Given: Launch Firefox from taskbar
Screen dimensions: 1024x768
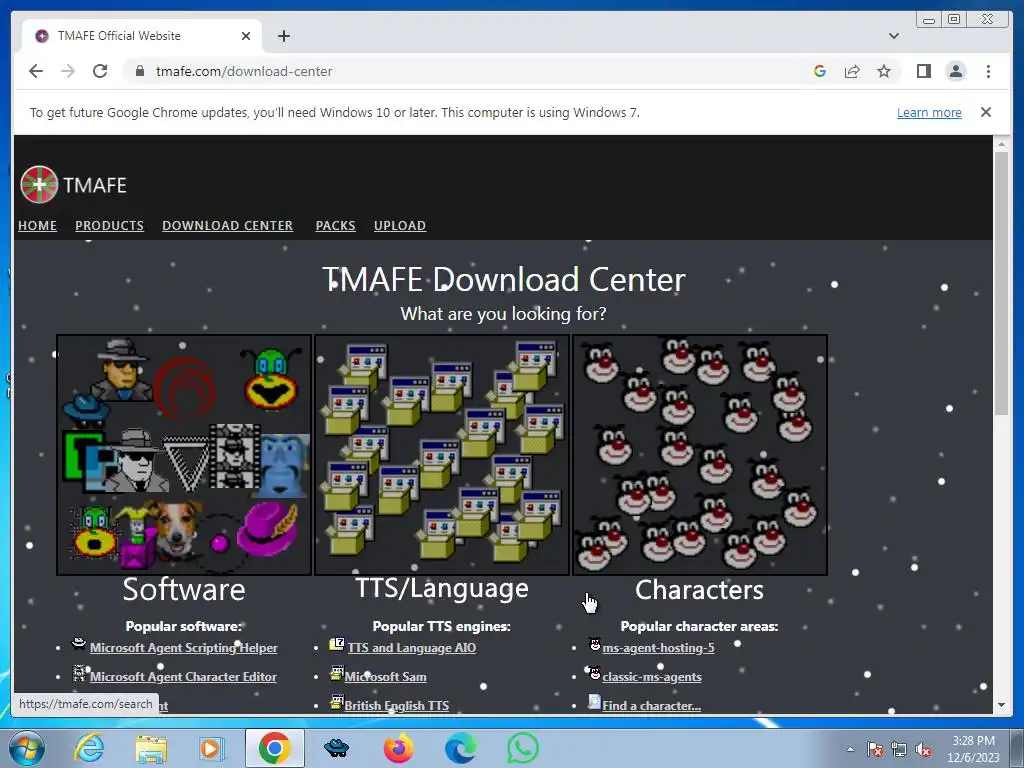Looking at the screenshot, I should click(399, 748).
